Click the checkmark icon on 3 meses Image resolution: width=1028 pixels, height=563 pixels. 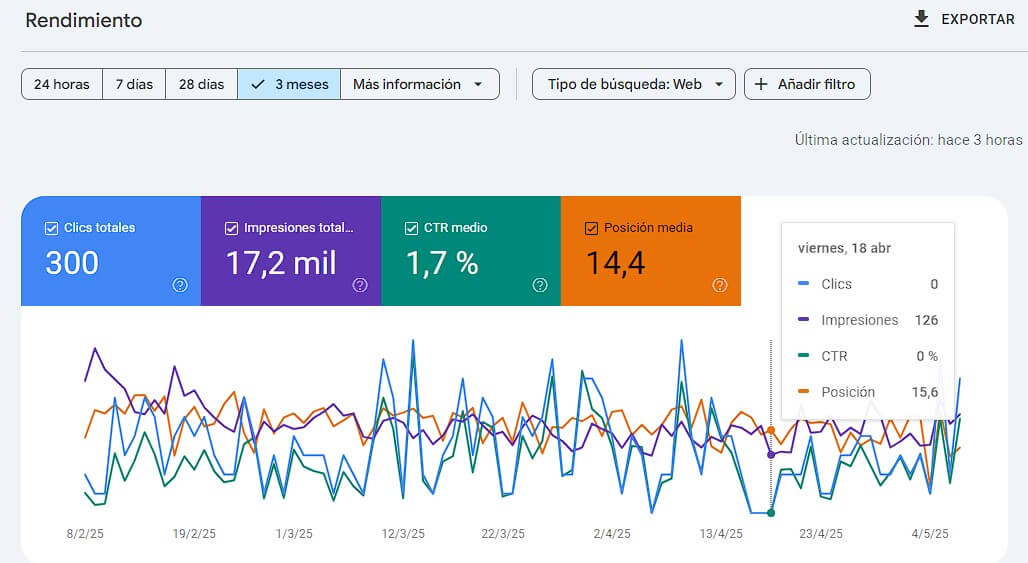(x=258, y=85)
